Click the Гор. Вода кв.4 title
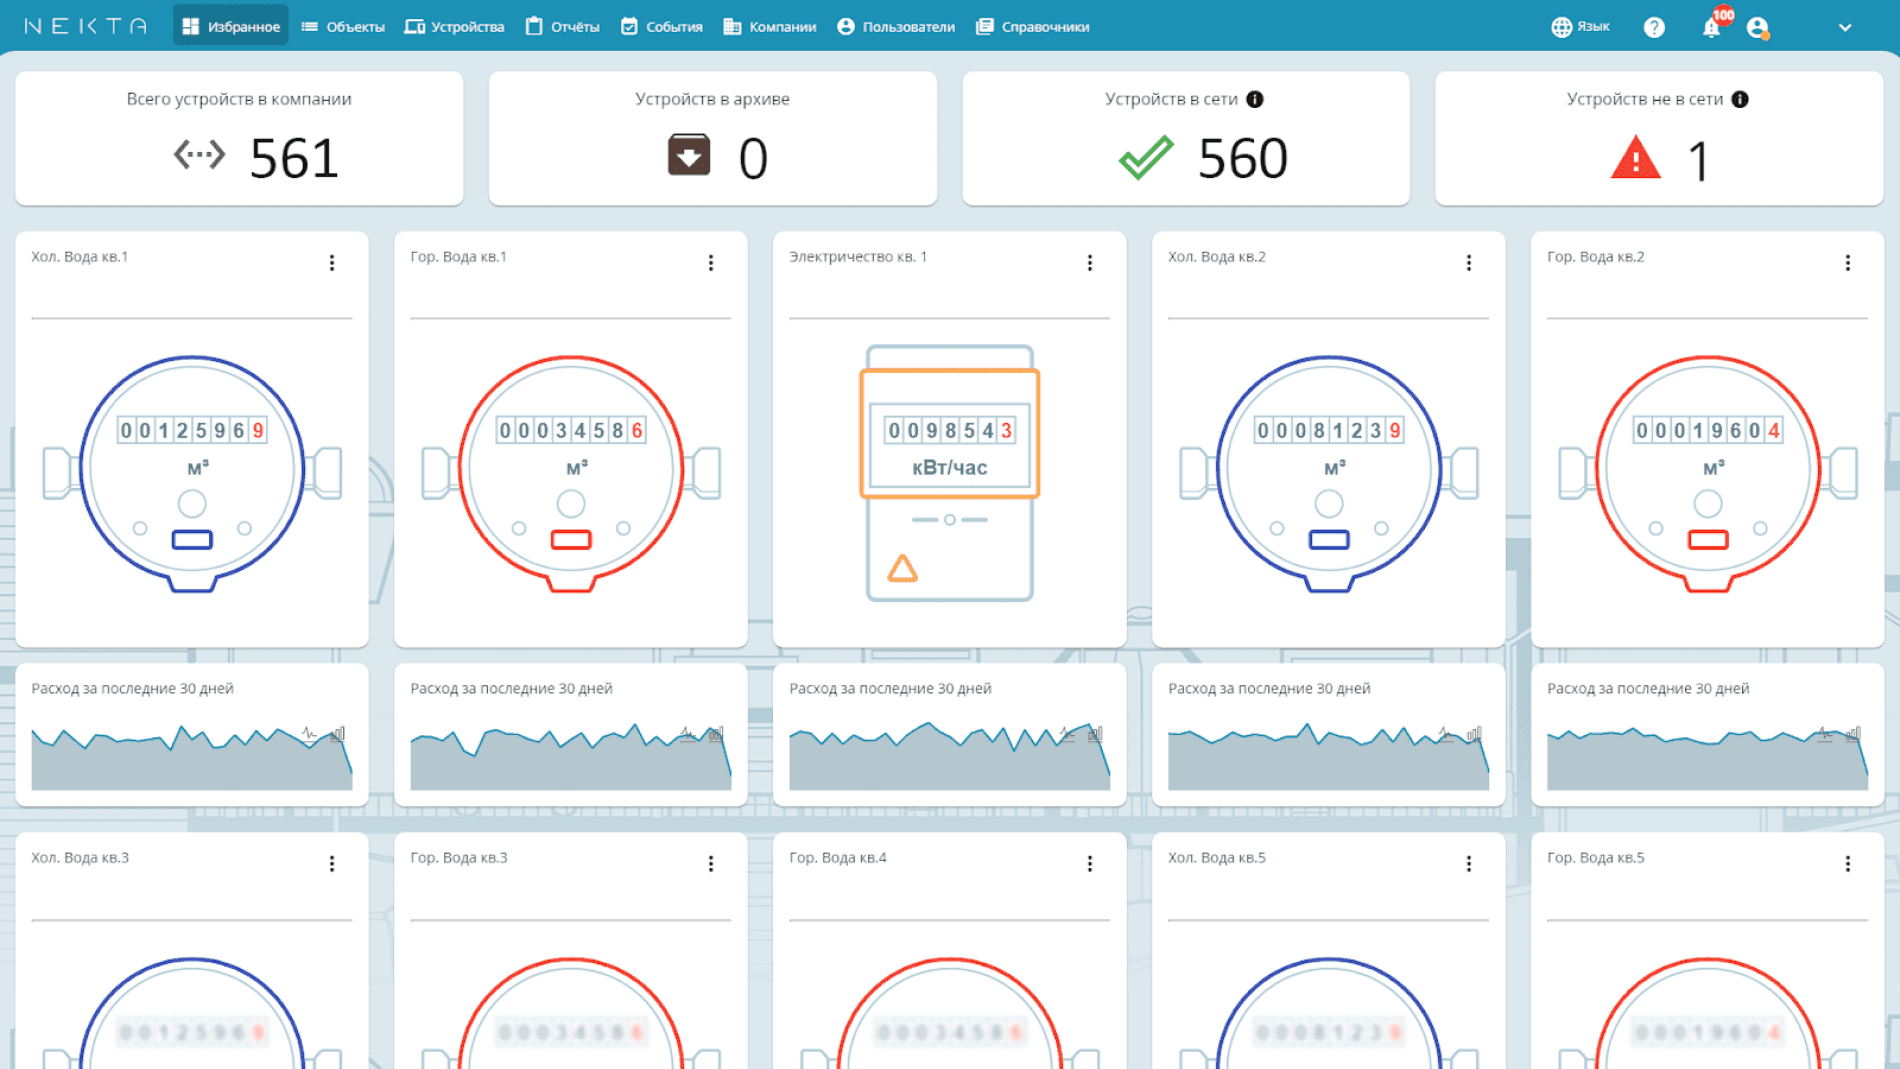 [838, 858]
